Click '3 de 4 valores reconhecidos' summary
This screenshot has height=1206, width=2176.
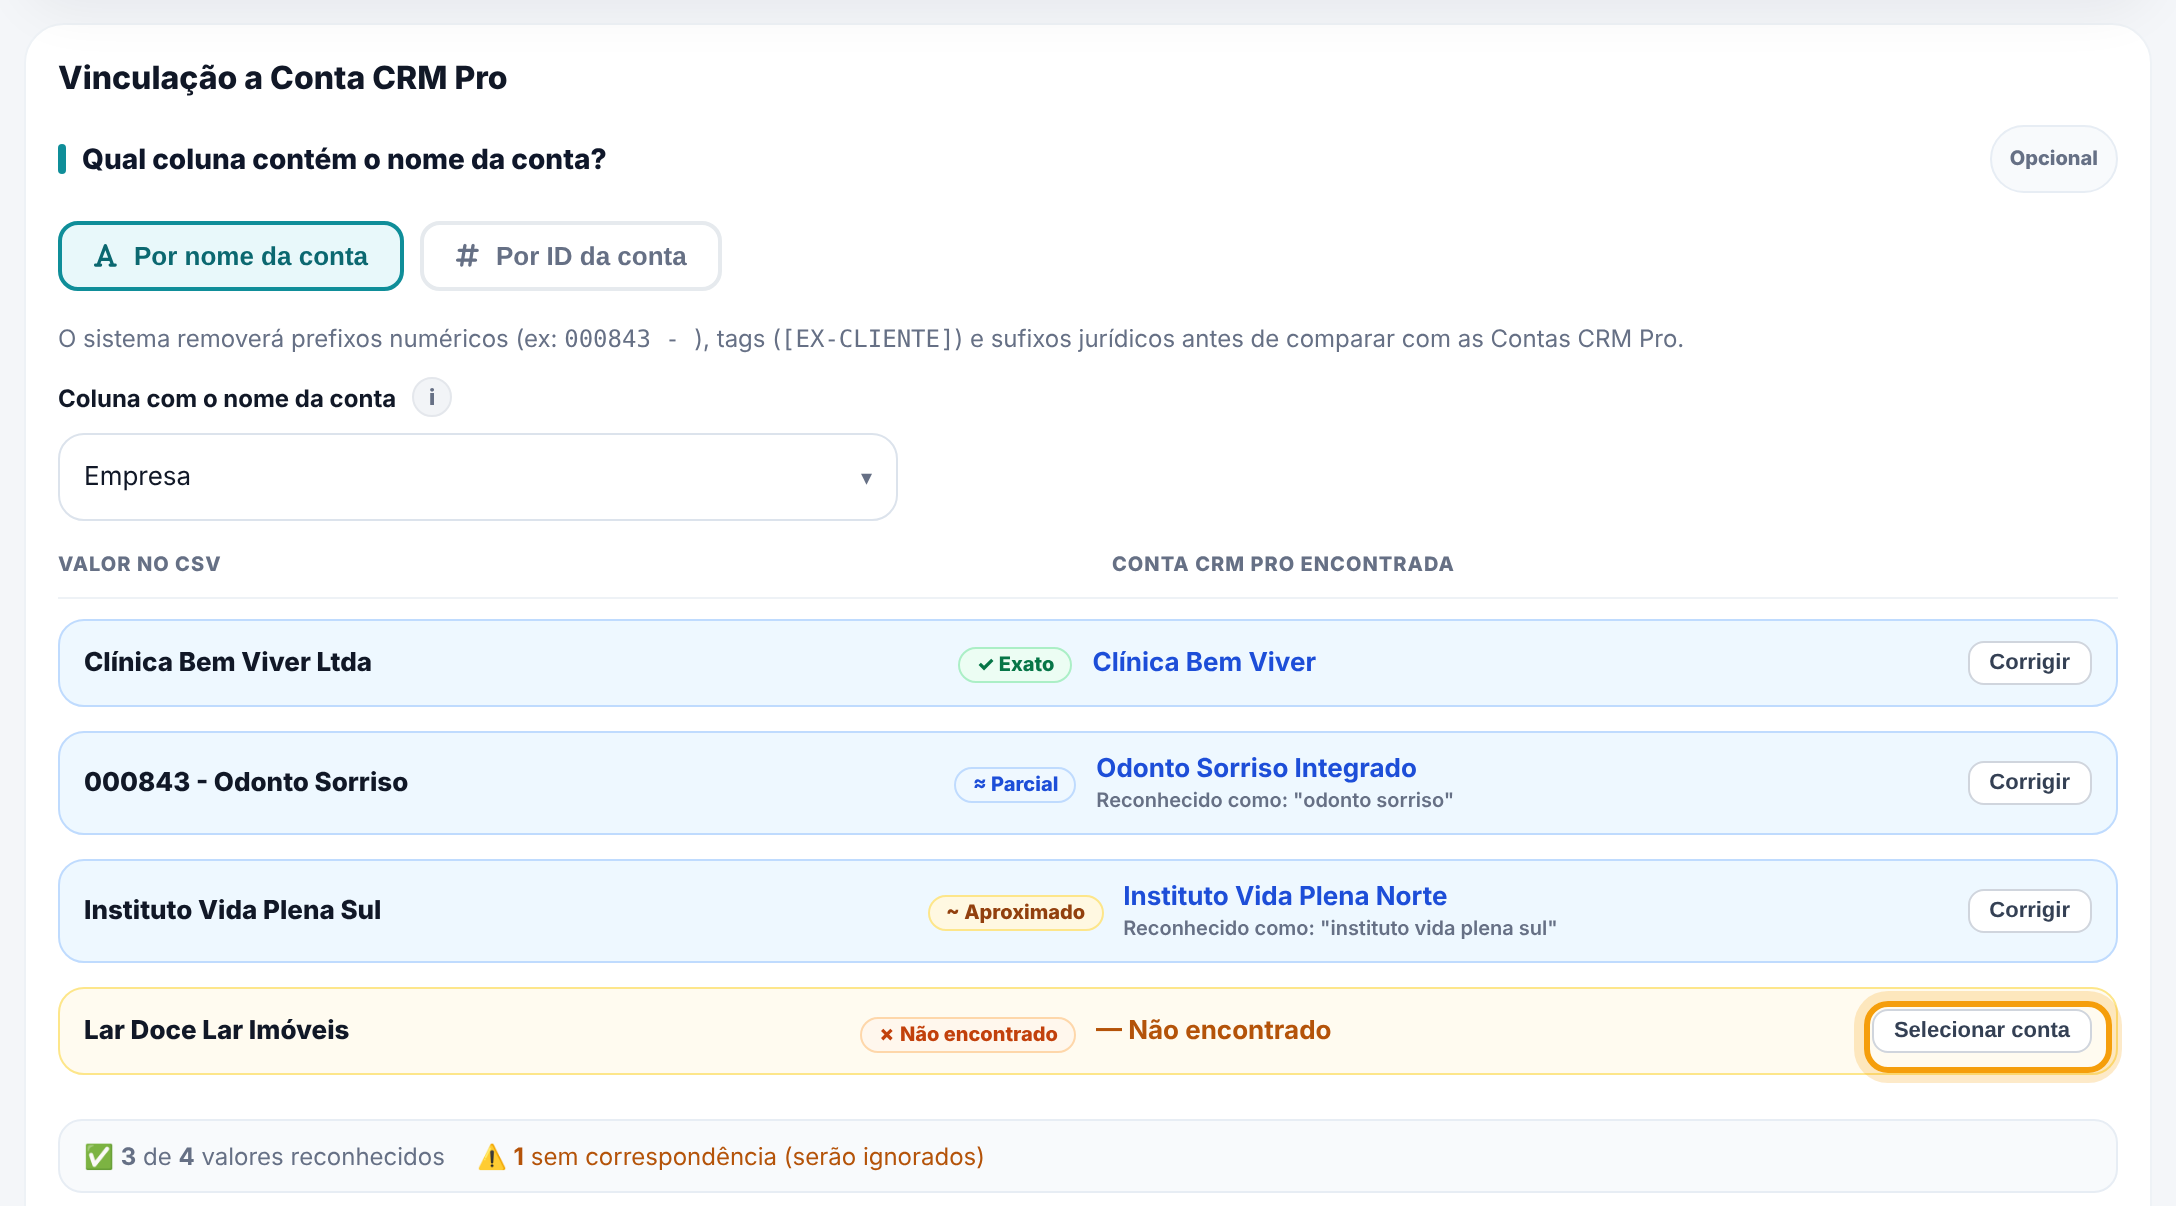(x=283, y=1157)
